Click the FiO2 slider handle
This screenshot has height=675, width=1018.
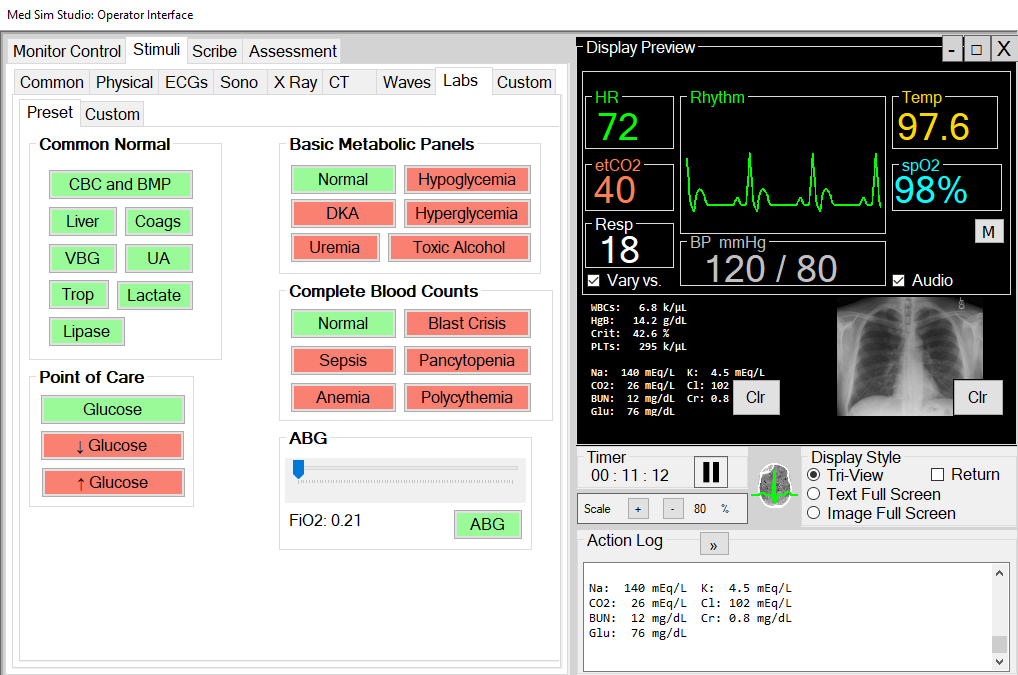(x=297, y=468)
